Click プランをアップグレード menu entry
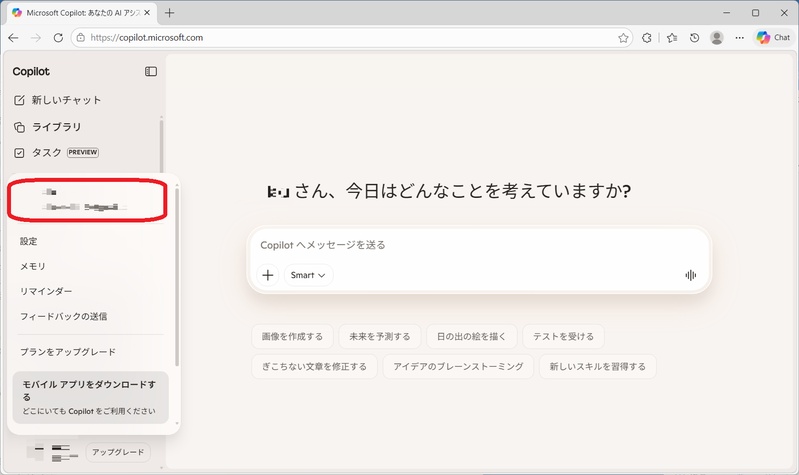 point(68,352)
